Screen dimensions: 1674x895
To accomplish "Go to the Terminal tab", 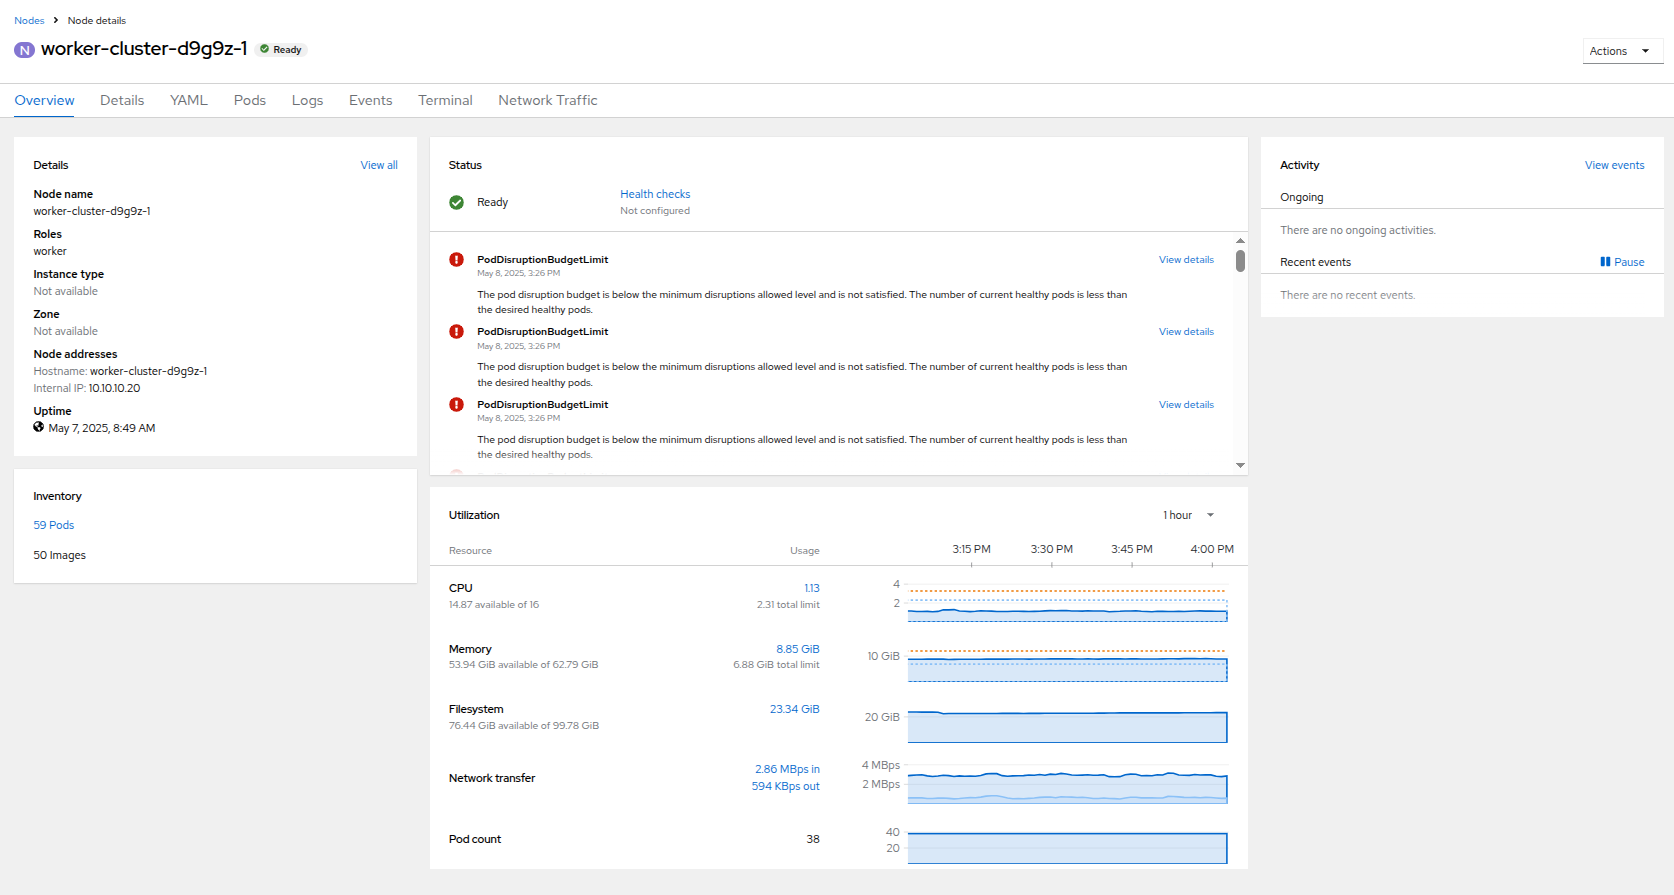I will pyautogui.click(x=445, y=100).
